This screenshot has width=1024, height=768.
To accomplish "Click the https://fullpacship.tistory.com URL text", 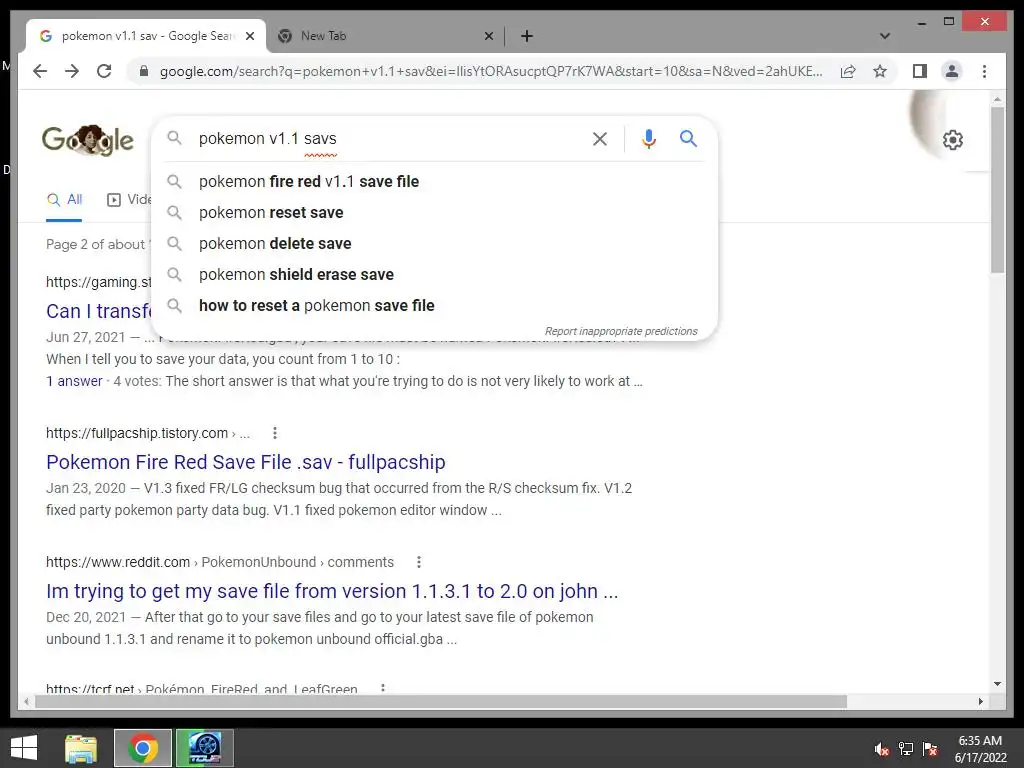I will 136,433.
